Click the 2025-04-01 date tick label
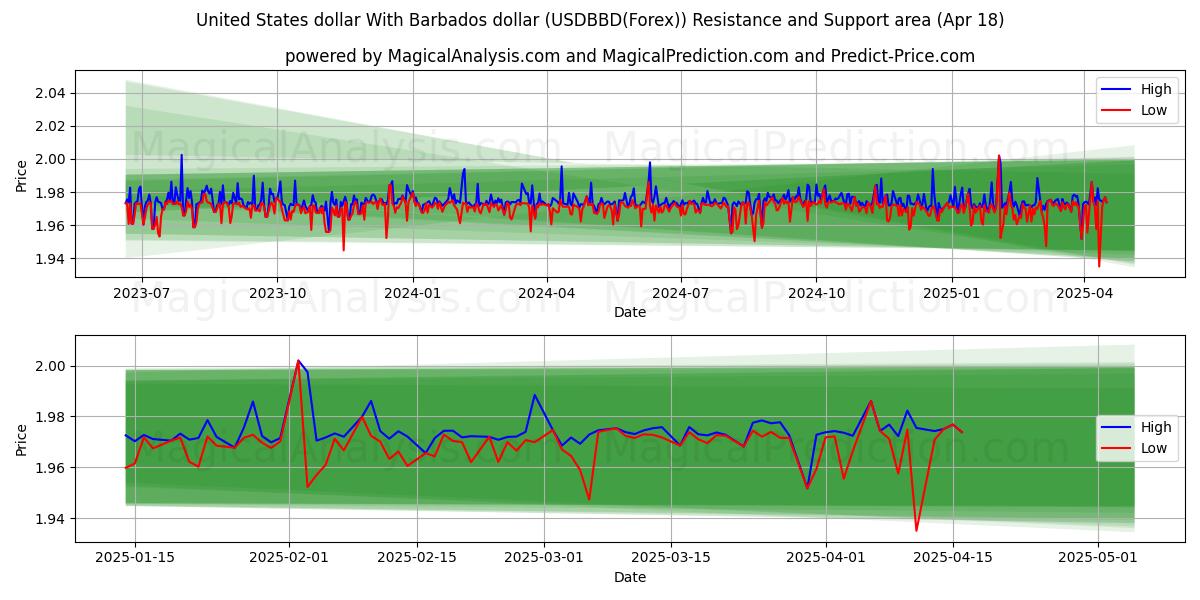Image resolution: width=1200 pixels, height=600 pixels. [x=826, y=559]
